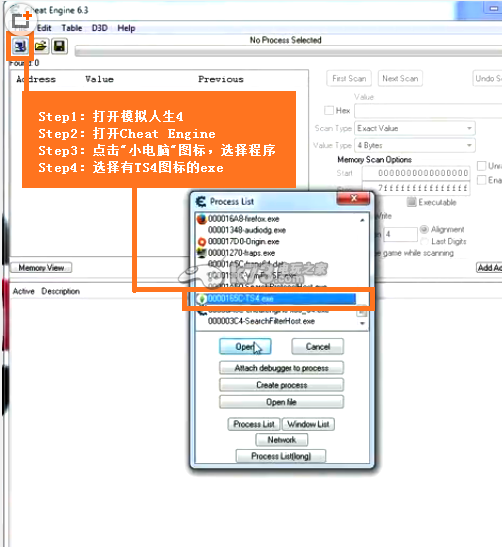Select the firefox.exe process entry
The image size is (502, 547).
click(243, 219)
